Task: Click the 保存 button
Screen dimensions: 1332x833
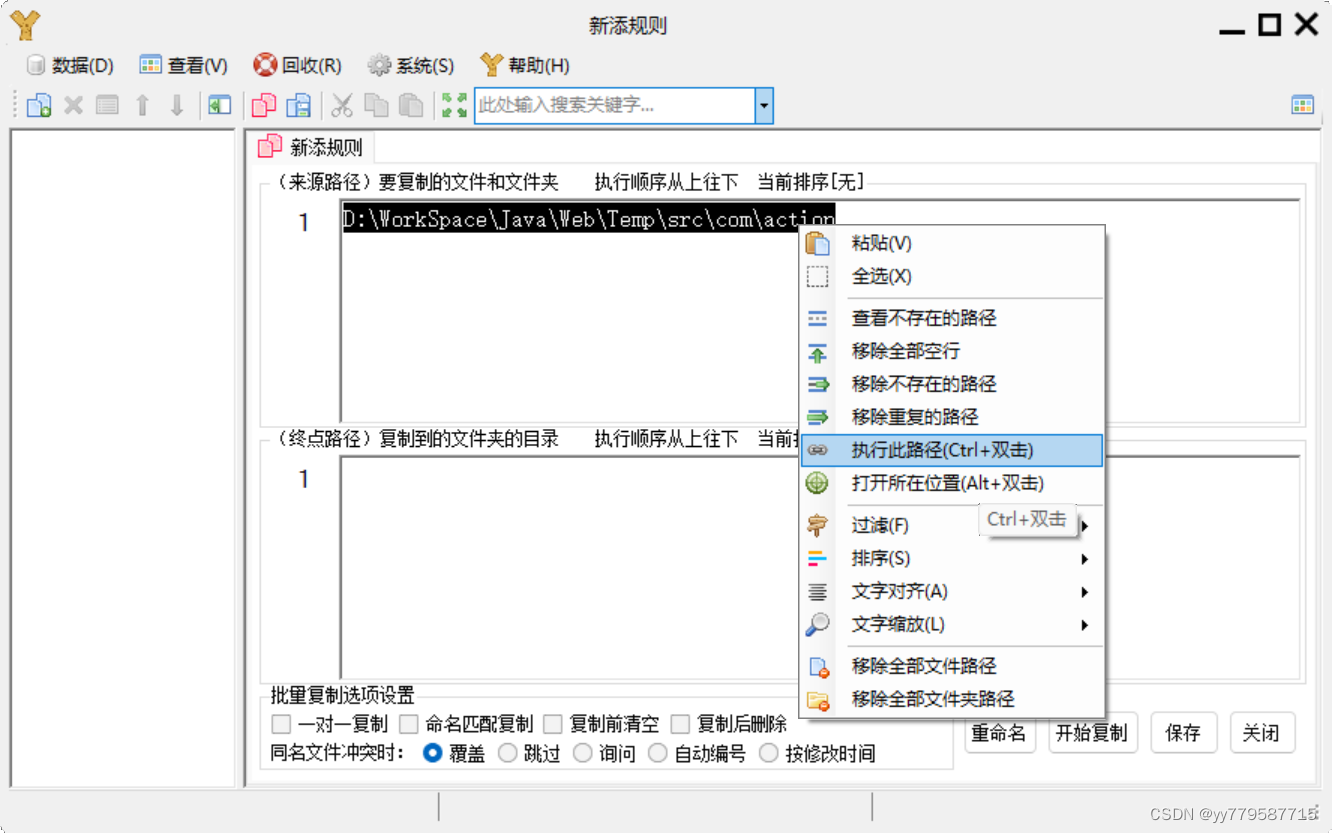Action: pos(1183,733)
